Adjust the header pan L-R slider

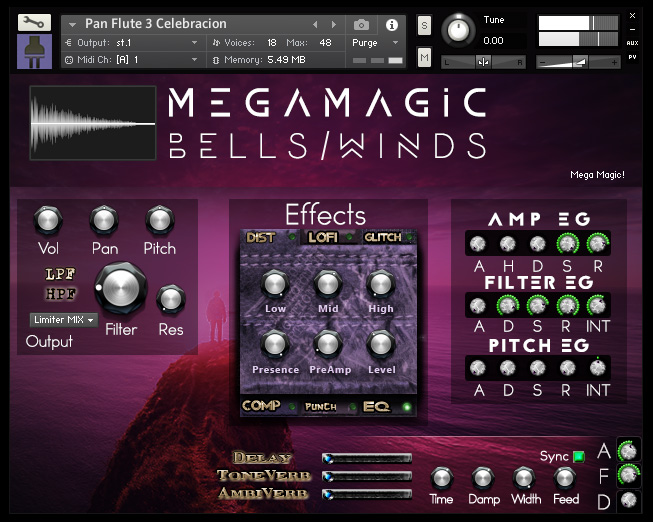coord(484,62)
